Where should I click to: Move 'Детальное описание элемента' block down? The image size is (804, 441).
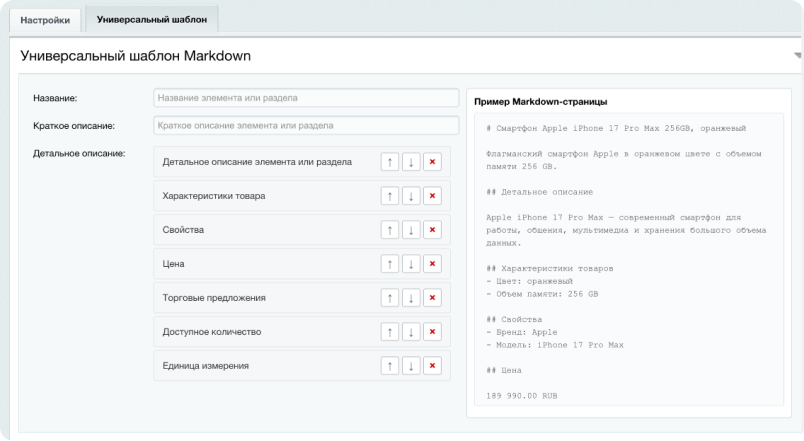coord(411,162)
